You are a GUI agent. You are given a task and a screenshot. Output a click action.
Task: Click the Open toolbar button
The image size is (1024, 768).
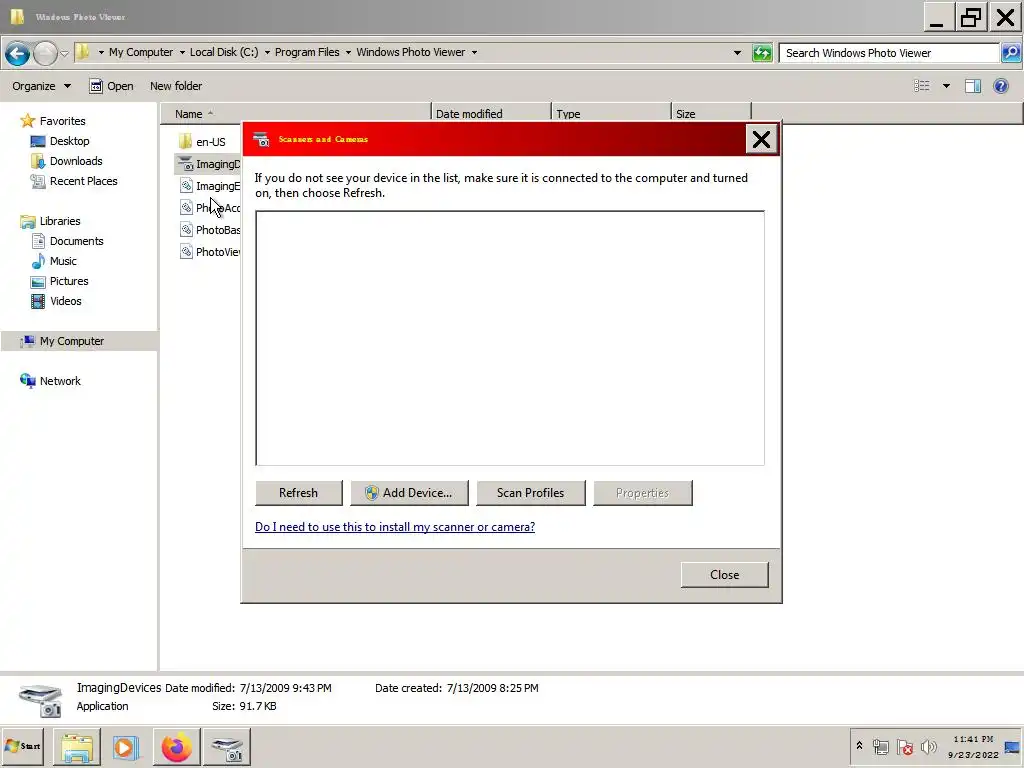(111, 86)
